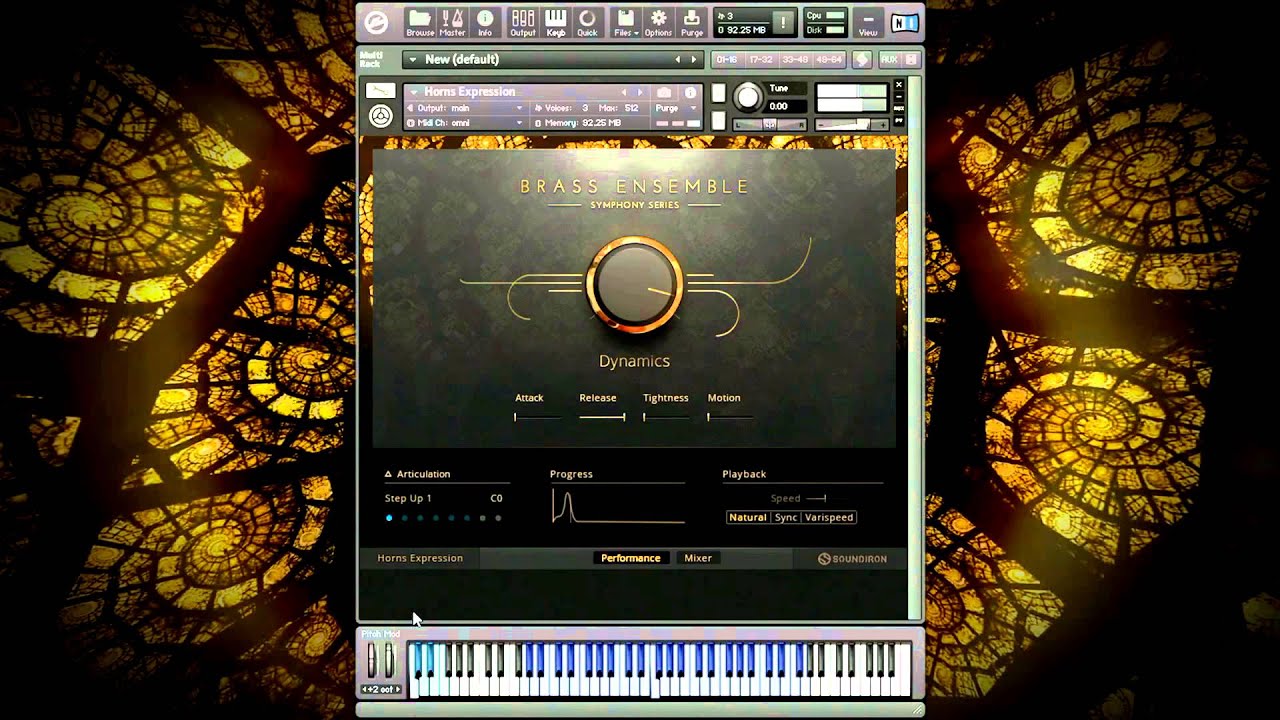Open the multi script editor icon

861,60
